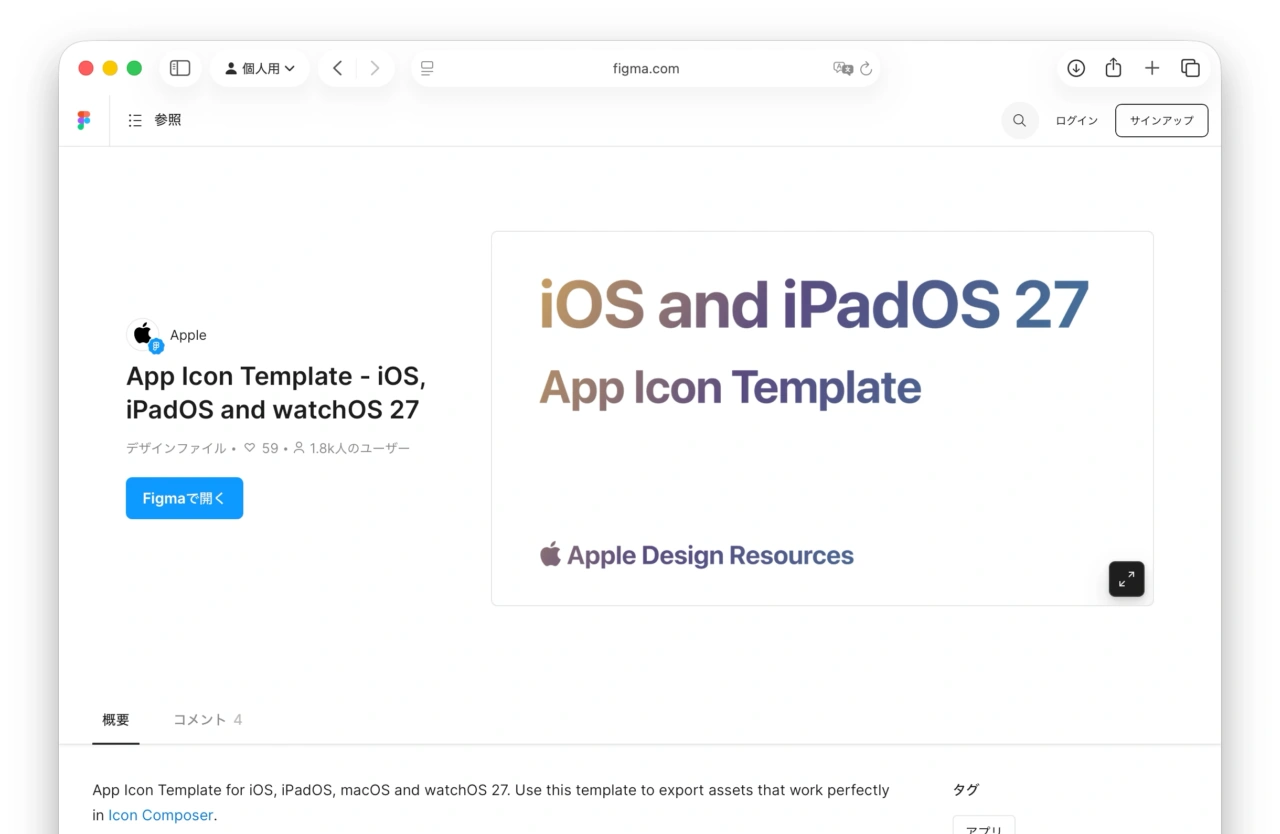Click the 1.8k人のユーザー count
The width and height of the screenshot is (1280, 834).
[352, 448]
